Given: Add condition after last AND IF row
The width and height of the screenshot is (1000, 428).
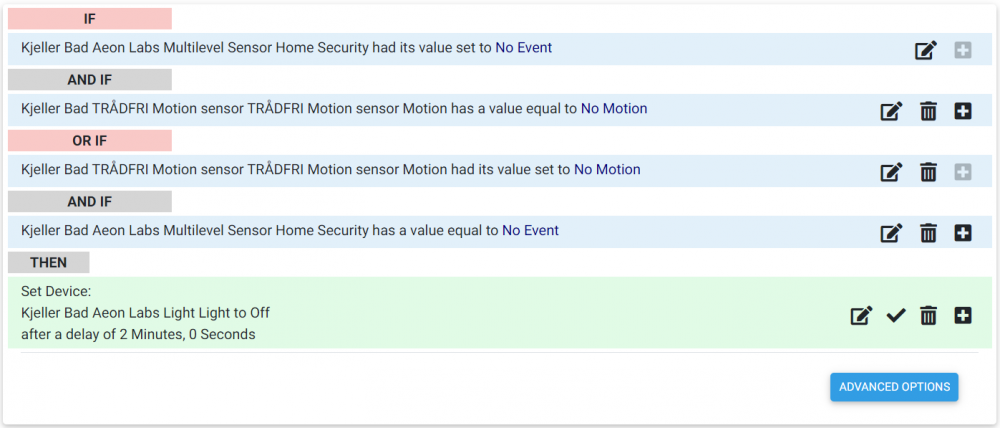Looking at the screenshot, I should pyautogui.click(x=963, y=233).
